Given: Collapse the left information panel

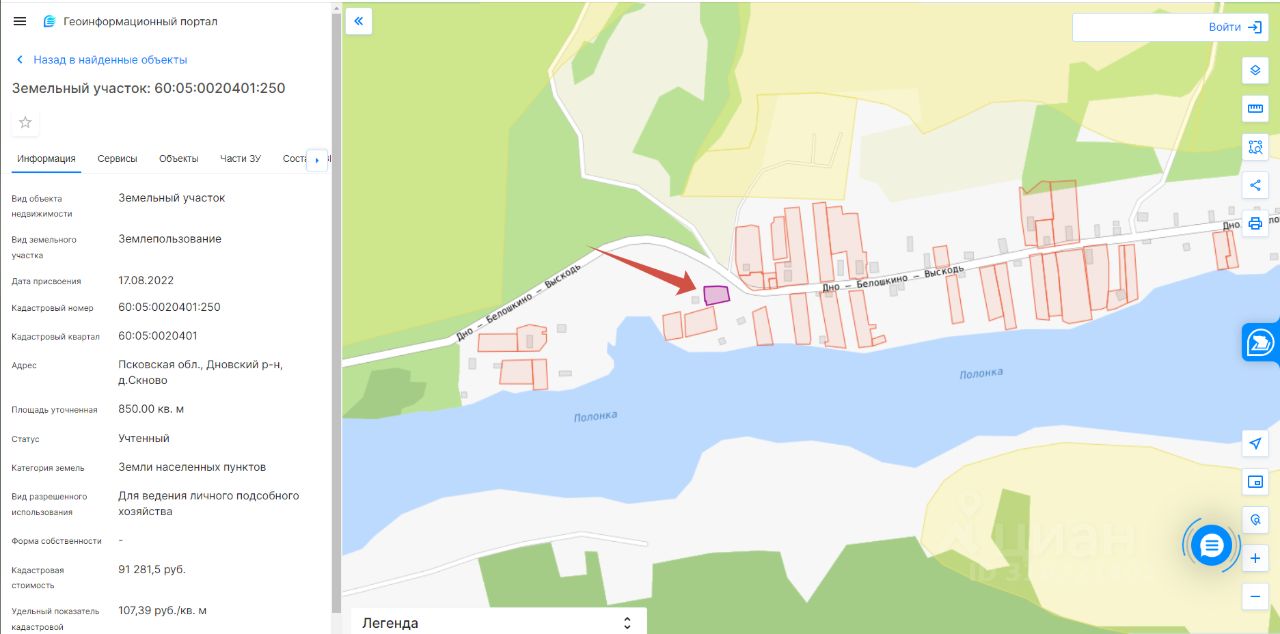Looking at the screenshot, I should point(359,21).
